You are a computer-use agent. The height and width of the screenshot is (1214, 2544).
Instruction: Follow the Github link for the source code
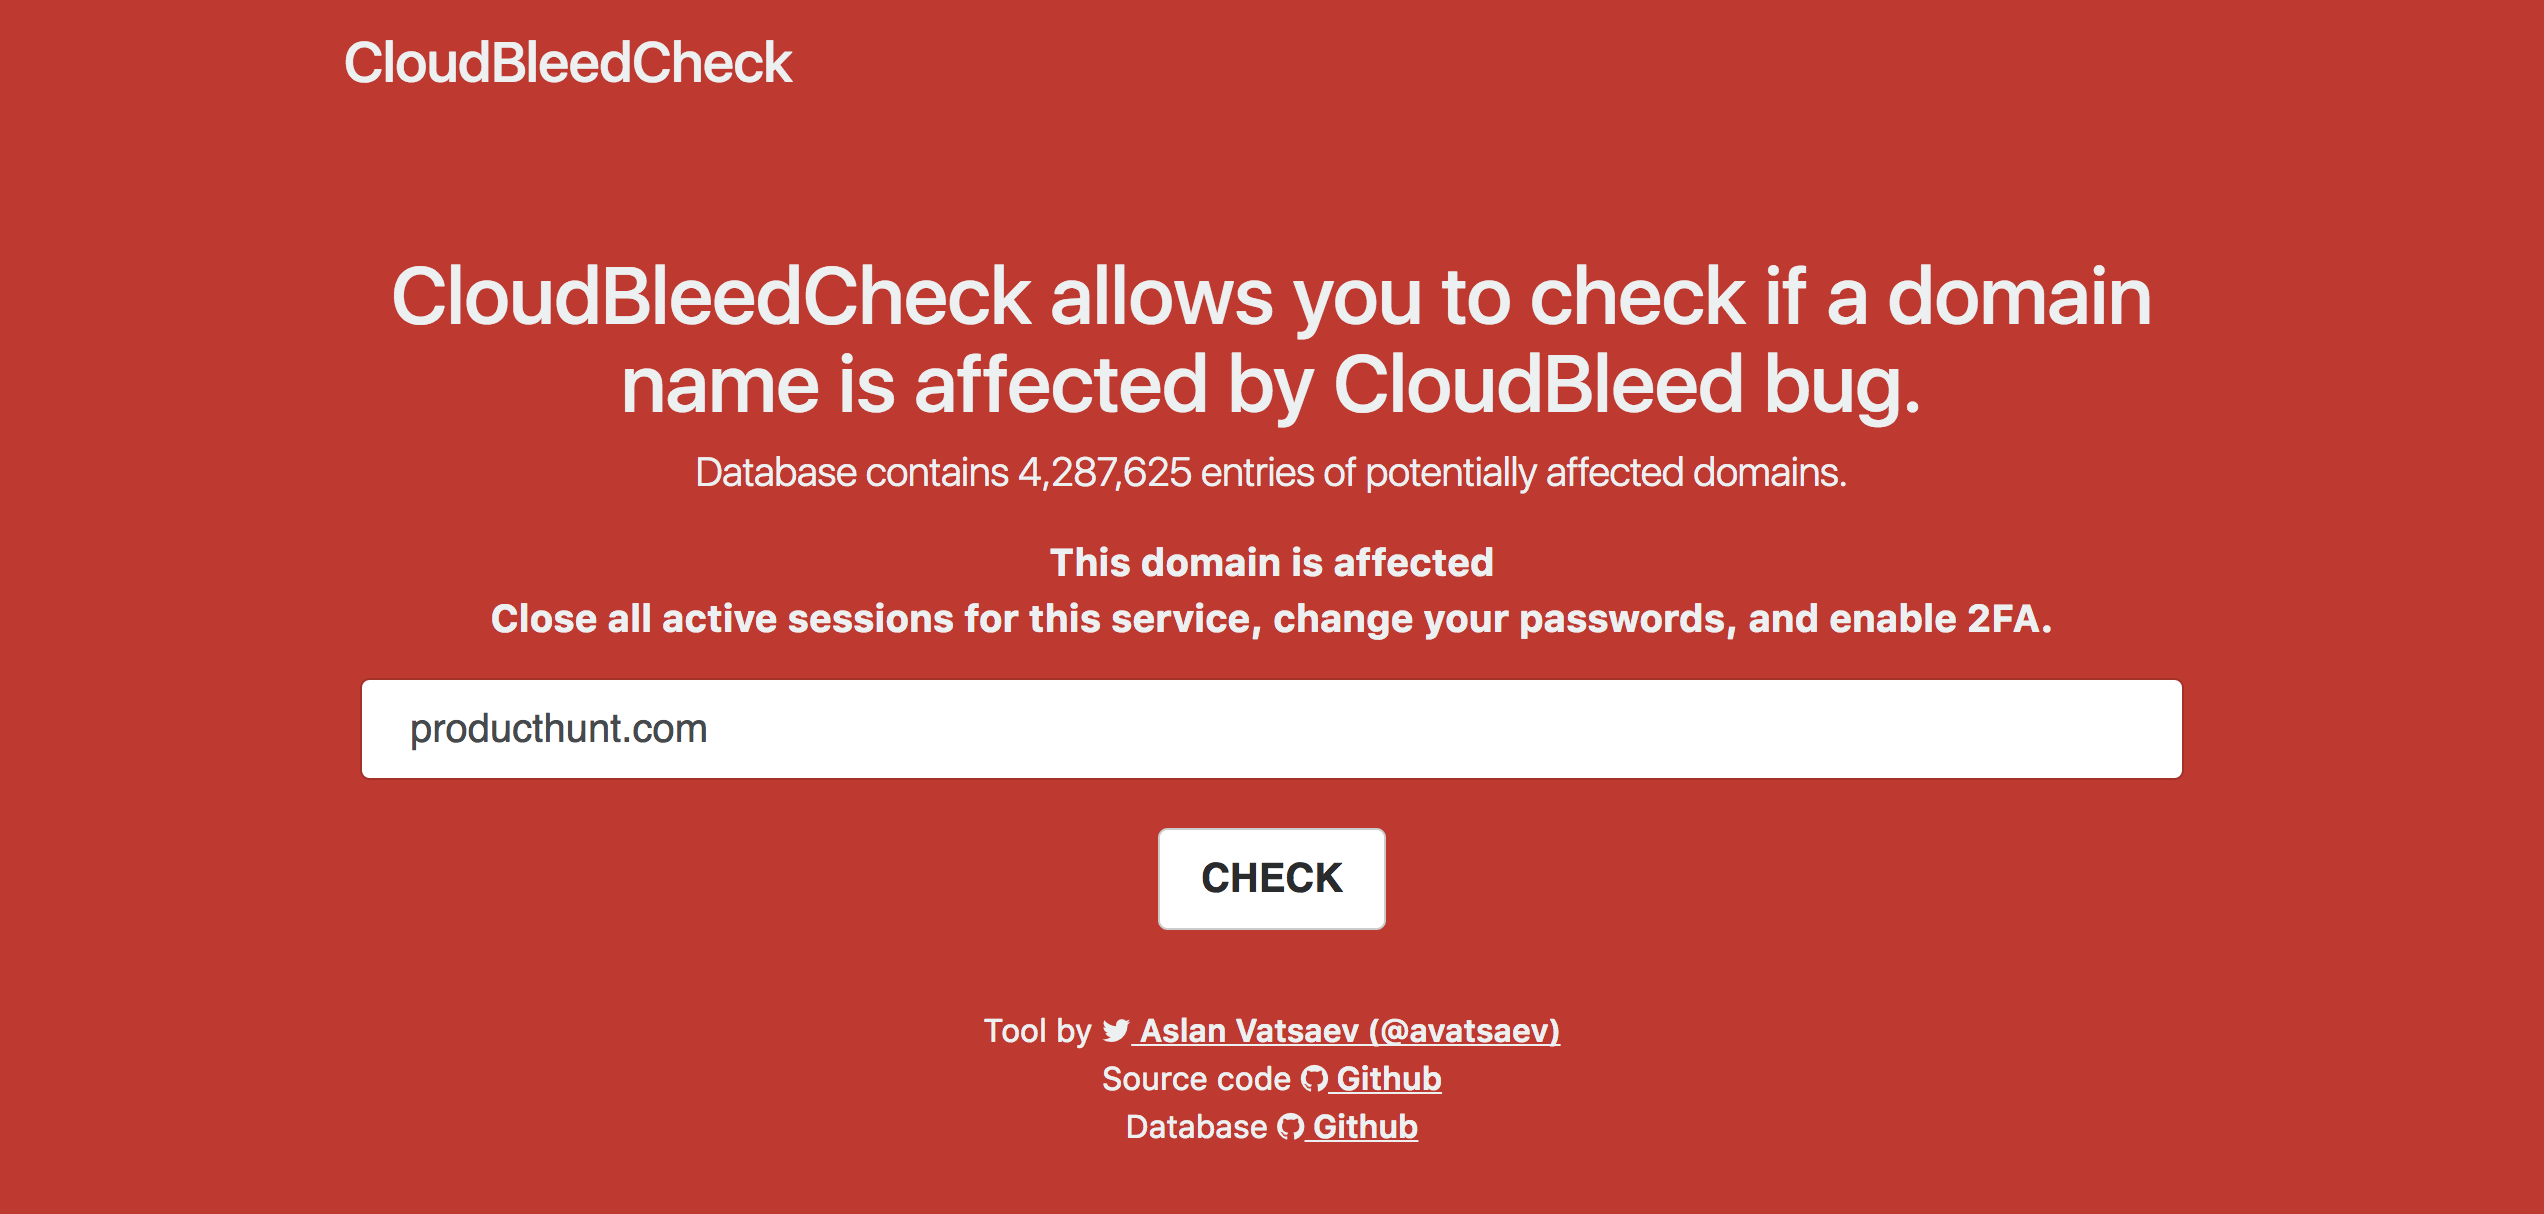1388,1078
